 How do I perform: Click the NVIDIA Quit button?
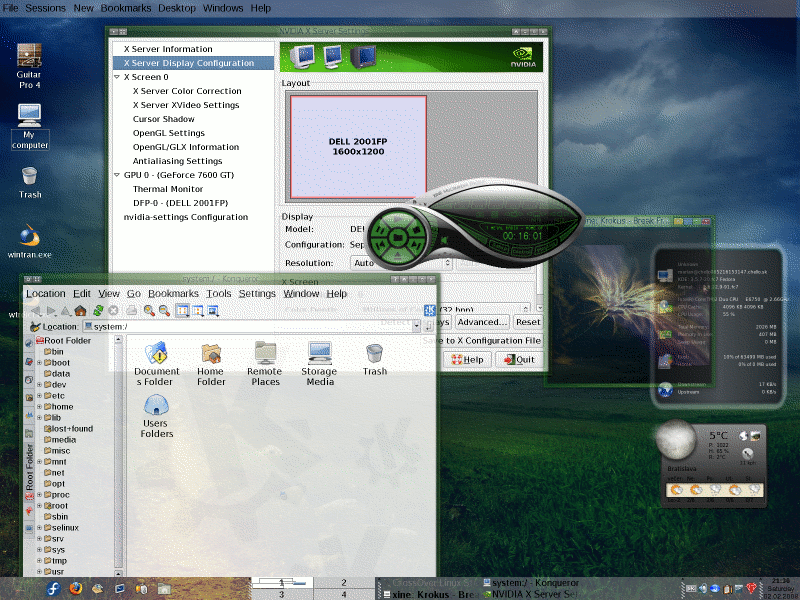(x=519, y=359)
